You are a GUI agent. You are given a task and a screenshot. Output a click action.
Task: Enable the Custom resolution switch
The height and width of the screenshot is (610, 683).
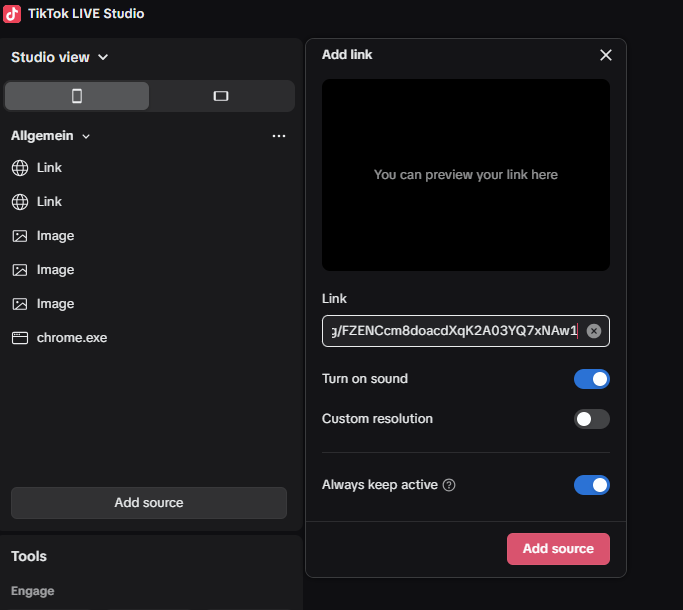pos(592,419)
